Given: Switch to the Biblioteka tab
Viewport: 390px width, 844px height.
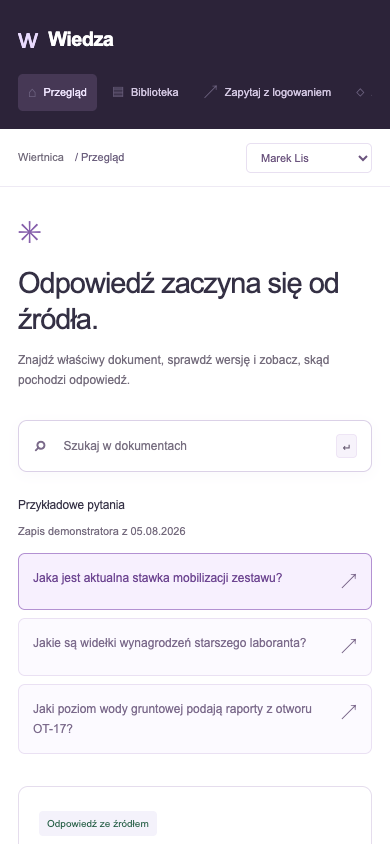Looking at the screenshot, I should click(x=145, y=93).
